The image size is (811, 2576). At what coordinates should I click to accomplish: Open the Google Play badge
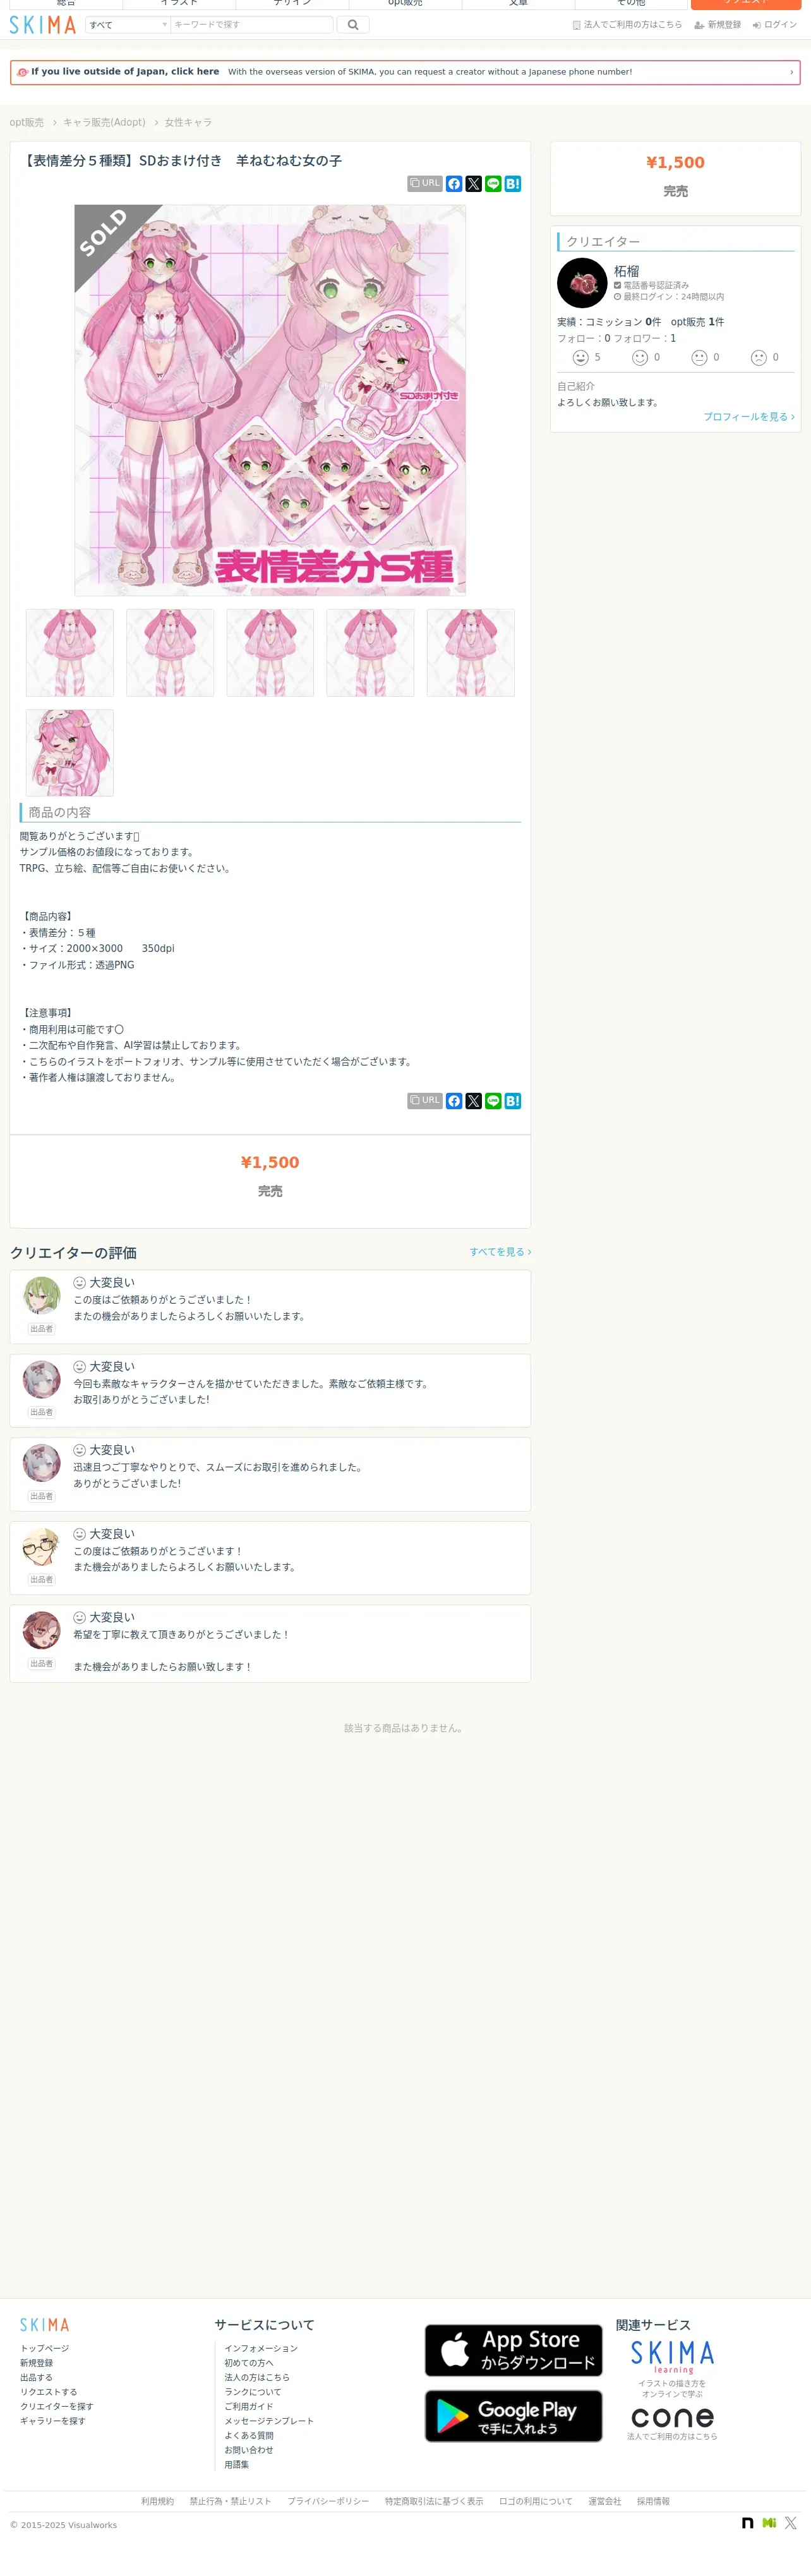(513, 2416)
